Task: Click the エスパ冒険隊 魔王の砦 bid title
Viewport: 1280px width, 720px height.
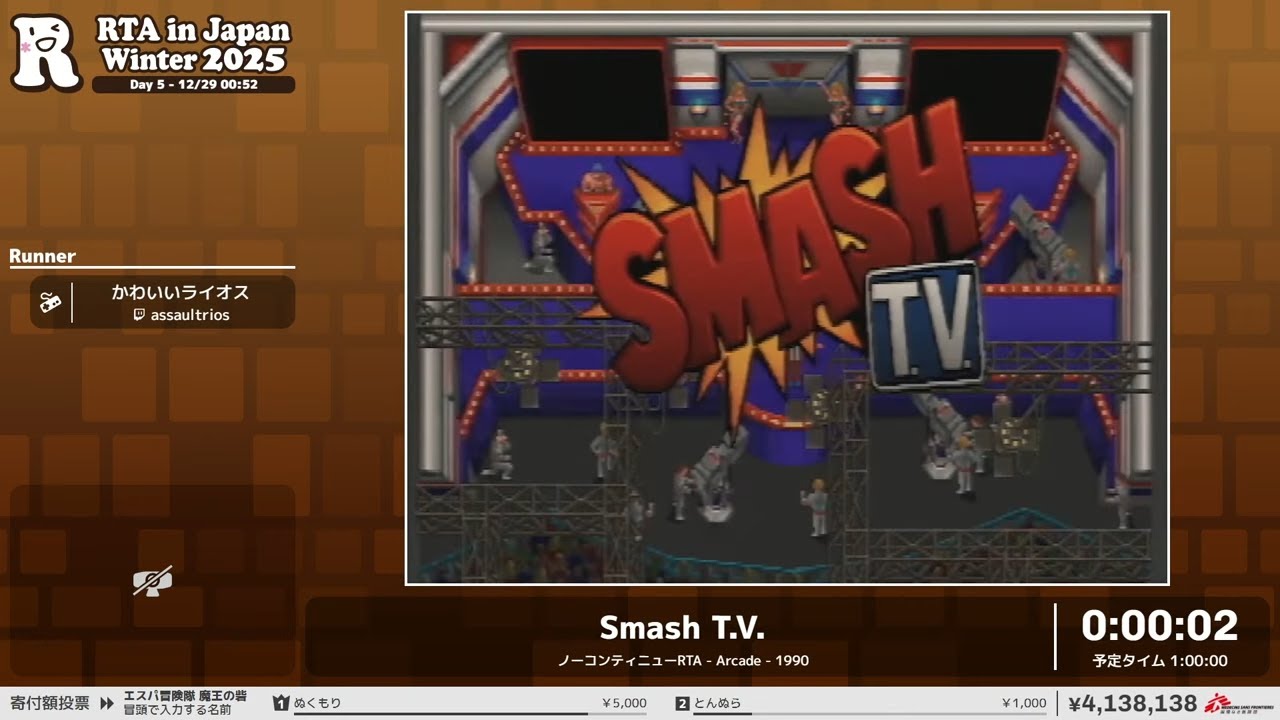Action: click(x=185, y=696)
